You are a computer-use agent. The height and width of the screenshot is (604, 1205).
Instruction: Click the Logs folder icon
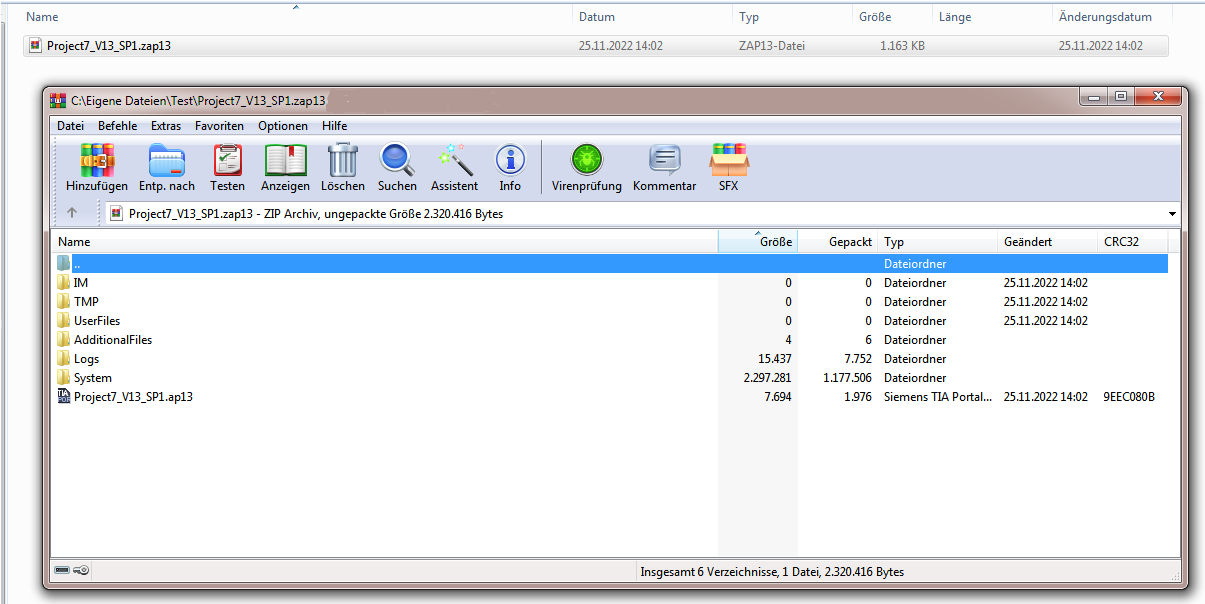click(64, 359)
